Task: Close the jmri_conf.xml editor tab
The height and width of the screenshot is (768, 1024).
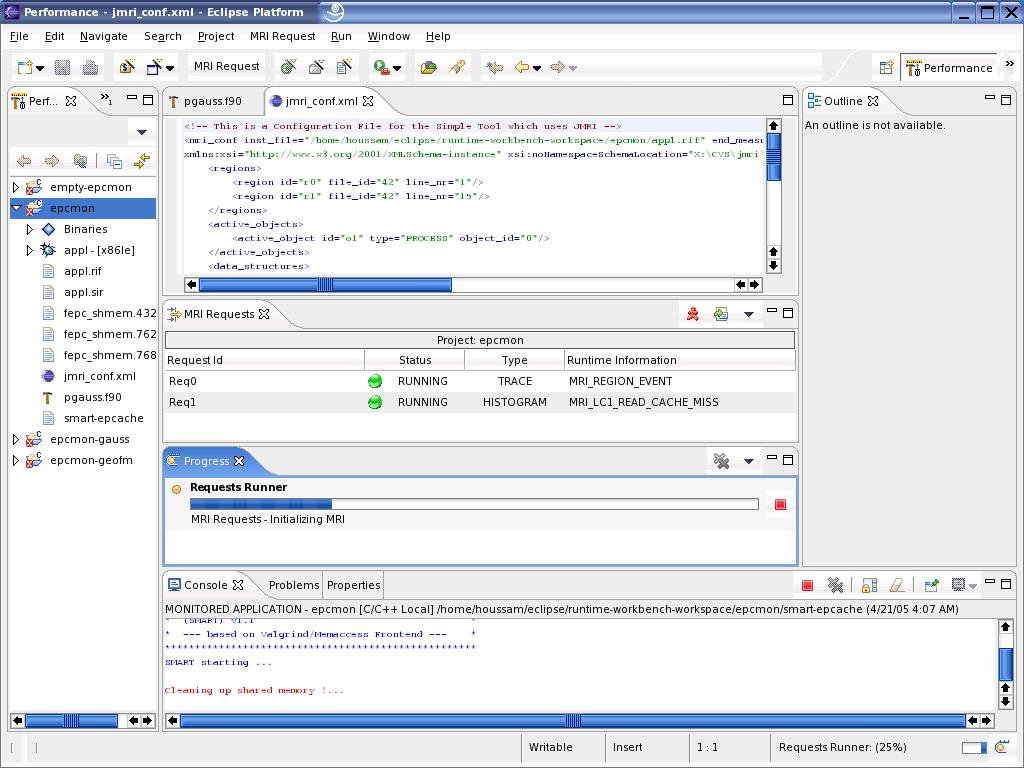Action: (x=368, y=101)
